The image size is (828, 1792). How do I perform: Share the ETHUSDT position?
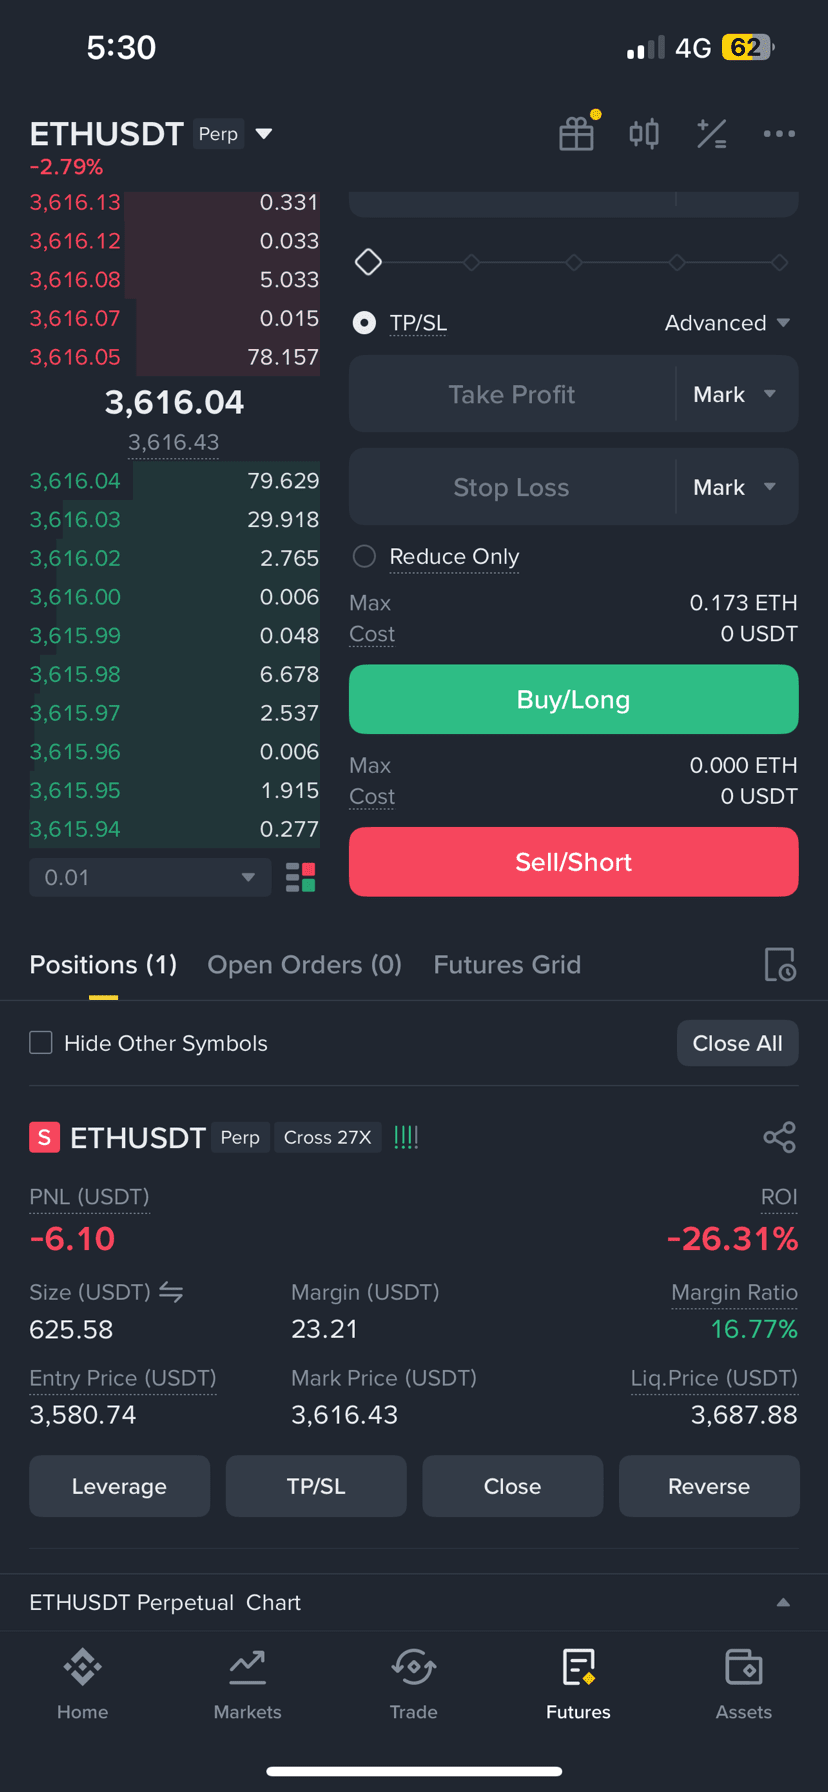[x=779, y=1137]
